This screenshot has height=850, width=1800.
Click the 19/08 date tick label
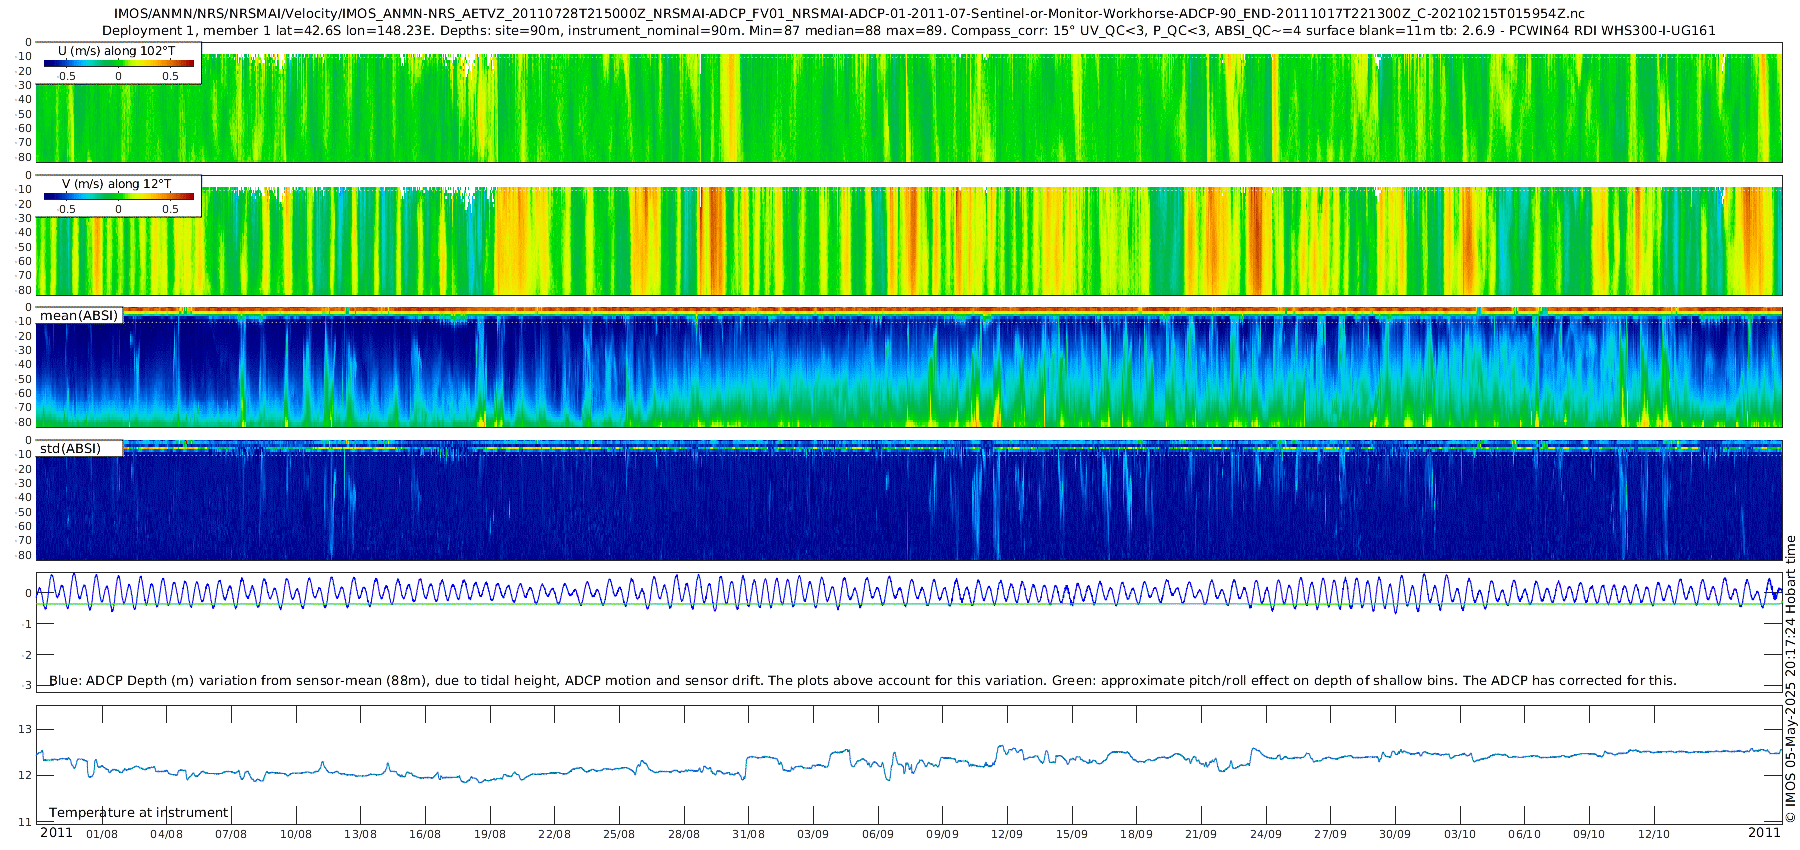point(489,834)
